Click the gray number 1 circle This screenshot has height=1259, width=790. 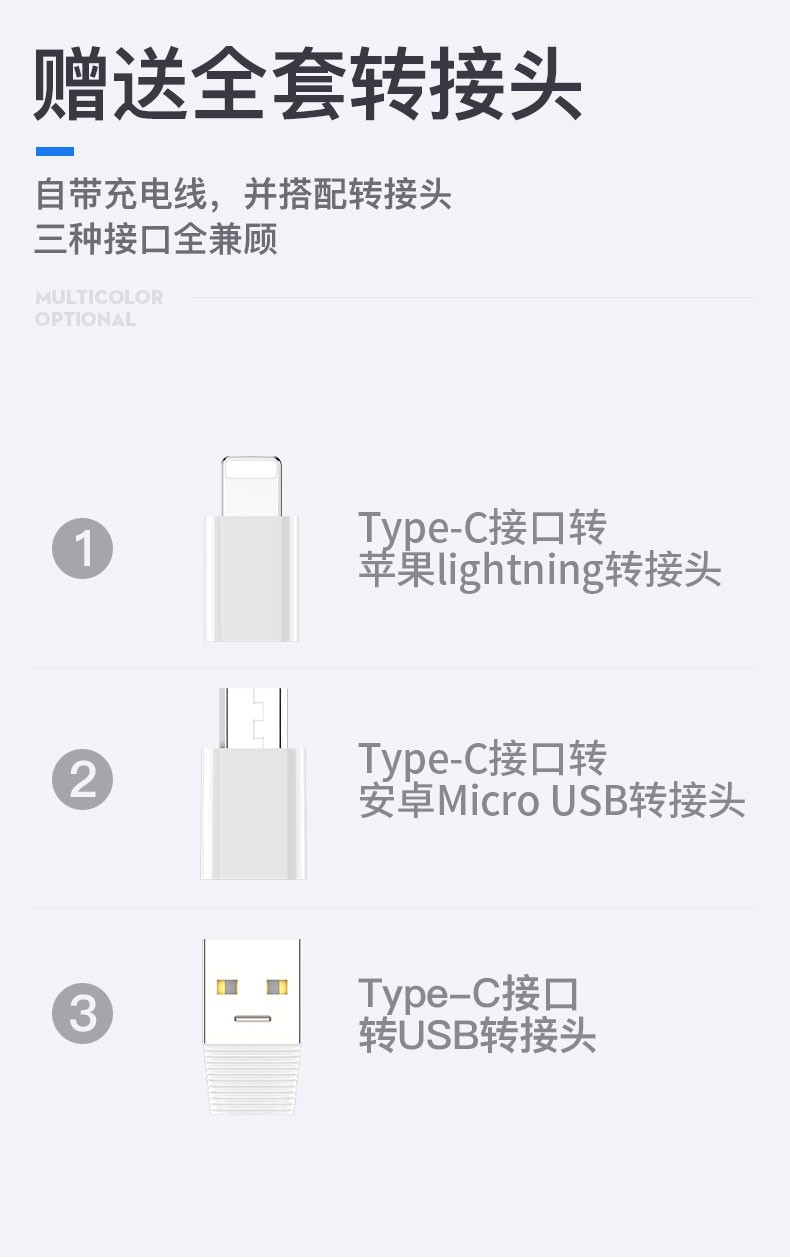click(83, 549)
